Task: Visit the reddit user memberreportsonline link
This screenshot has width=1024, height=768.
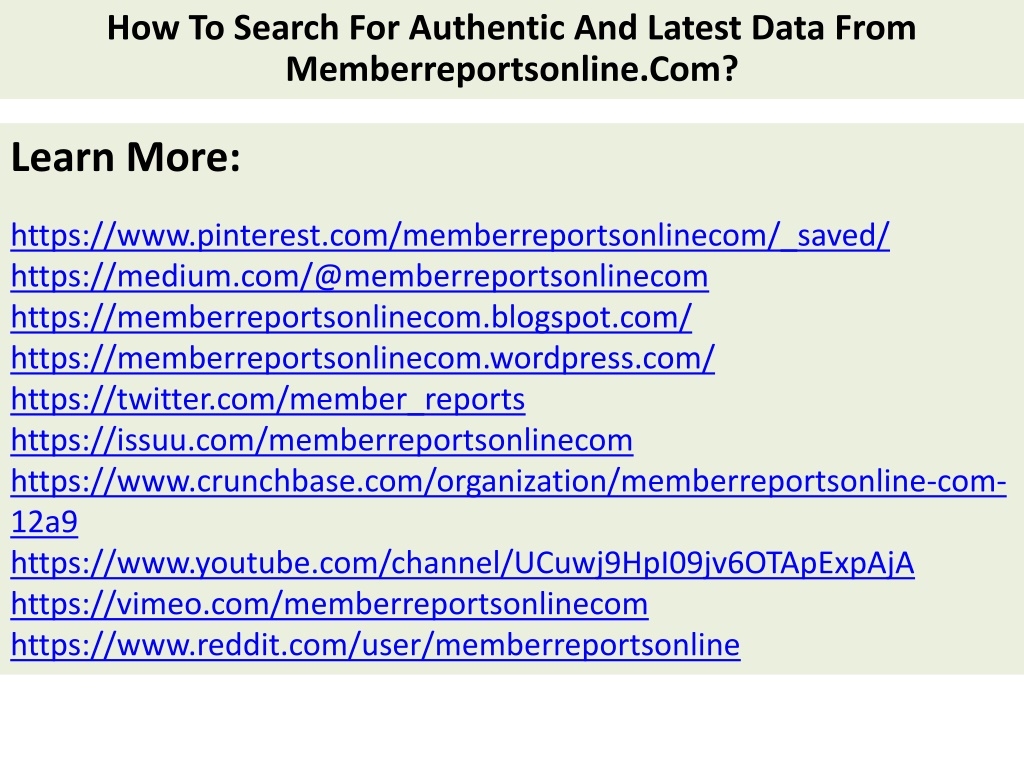Action: point(376,645)
